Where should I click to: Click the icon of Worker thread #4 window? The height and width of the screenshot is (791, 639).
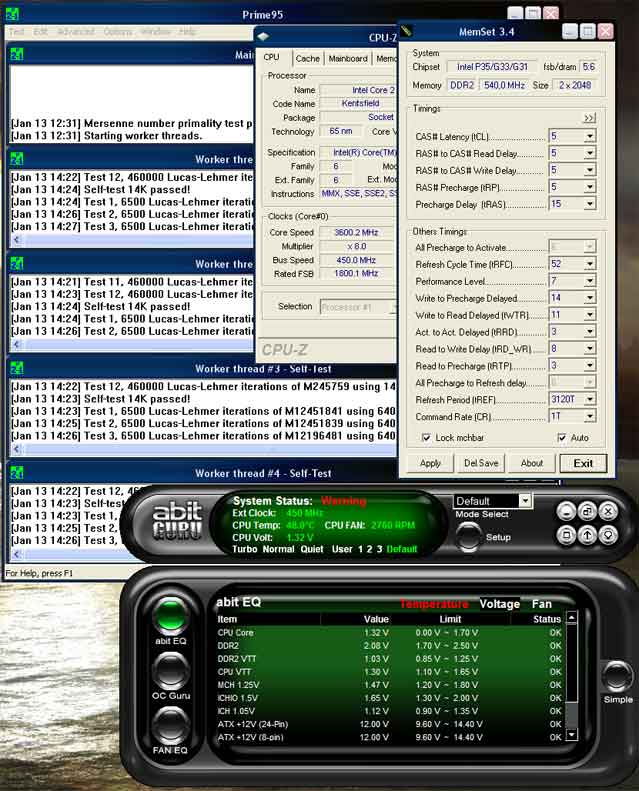click(x=17, y=473)
